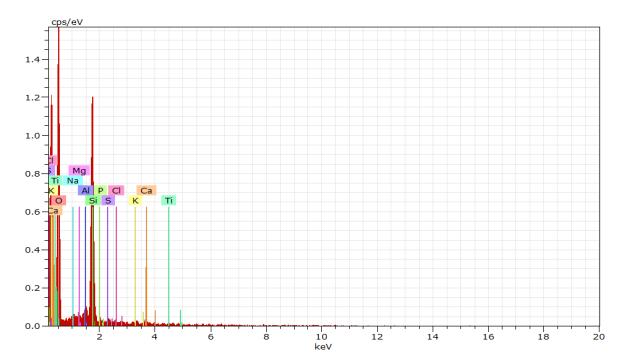This screenshot has height=364, width=621.
Task: Select the y-axis tick label 0.8
Action: click(32, 174)
